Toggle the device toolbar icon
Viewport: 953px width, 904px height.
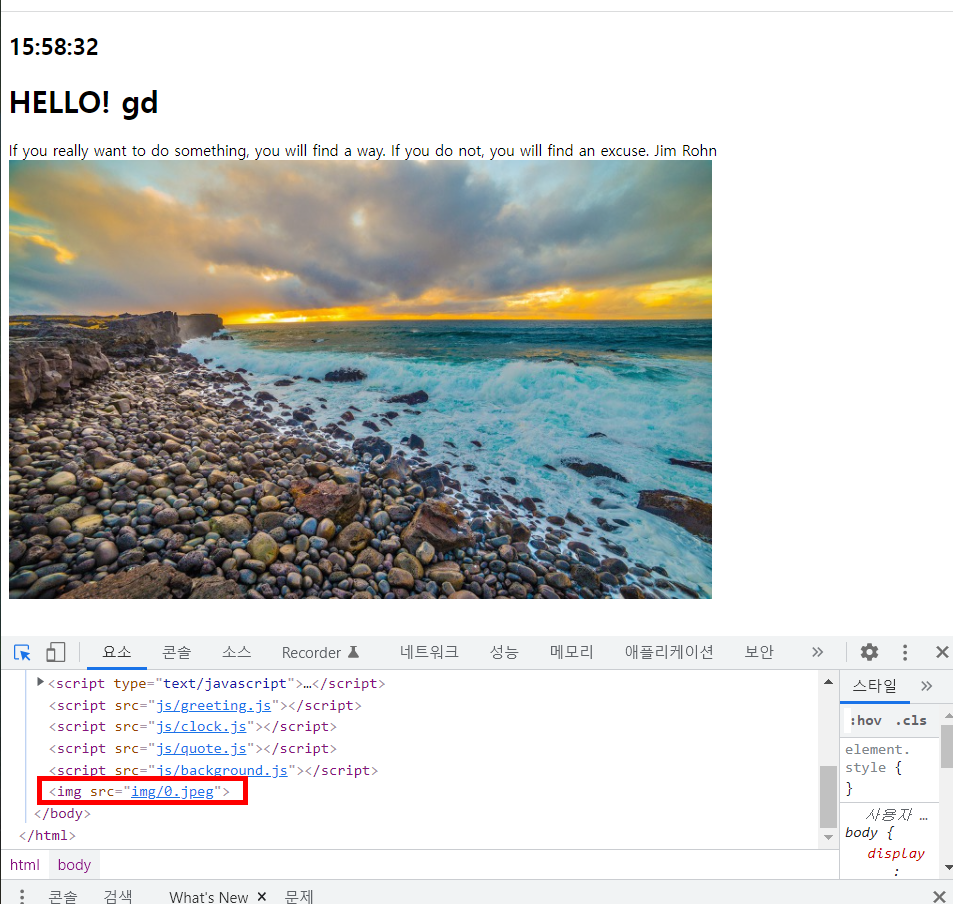(x=56, y=652)
